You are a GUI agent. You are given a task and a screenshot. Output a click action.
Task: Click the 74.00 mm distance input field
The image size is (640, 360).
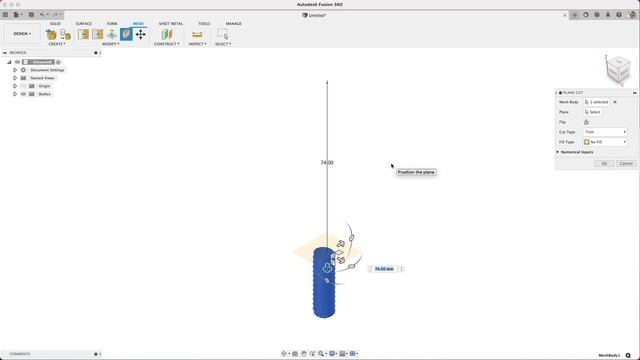pyautogui.click(x=384, y=269)
